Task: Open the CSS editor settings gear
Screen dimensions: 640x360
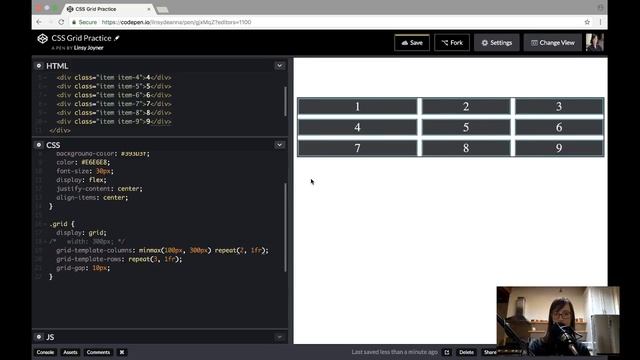Action: coord(39,145)
